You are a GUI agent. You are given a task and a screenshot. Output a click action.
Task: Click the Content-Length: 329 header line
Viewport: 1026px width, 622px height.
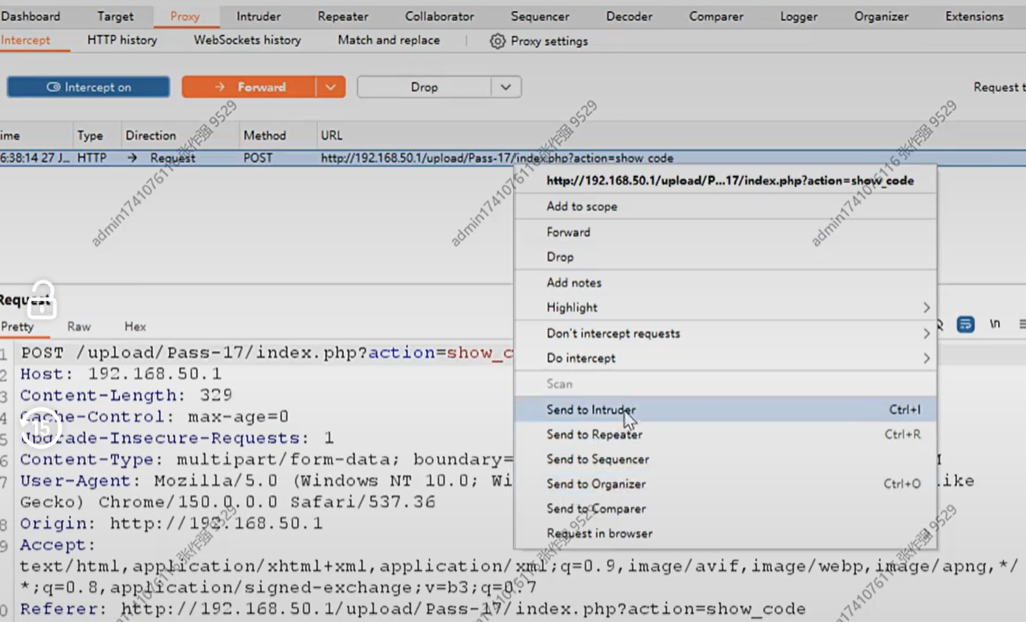[x=126, y=395]
